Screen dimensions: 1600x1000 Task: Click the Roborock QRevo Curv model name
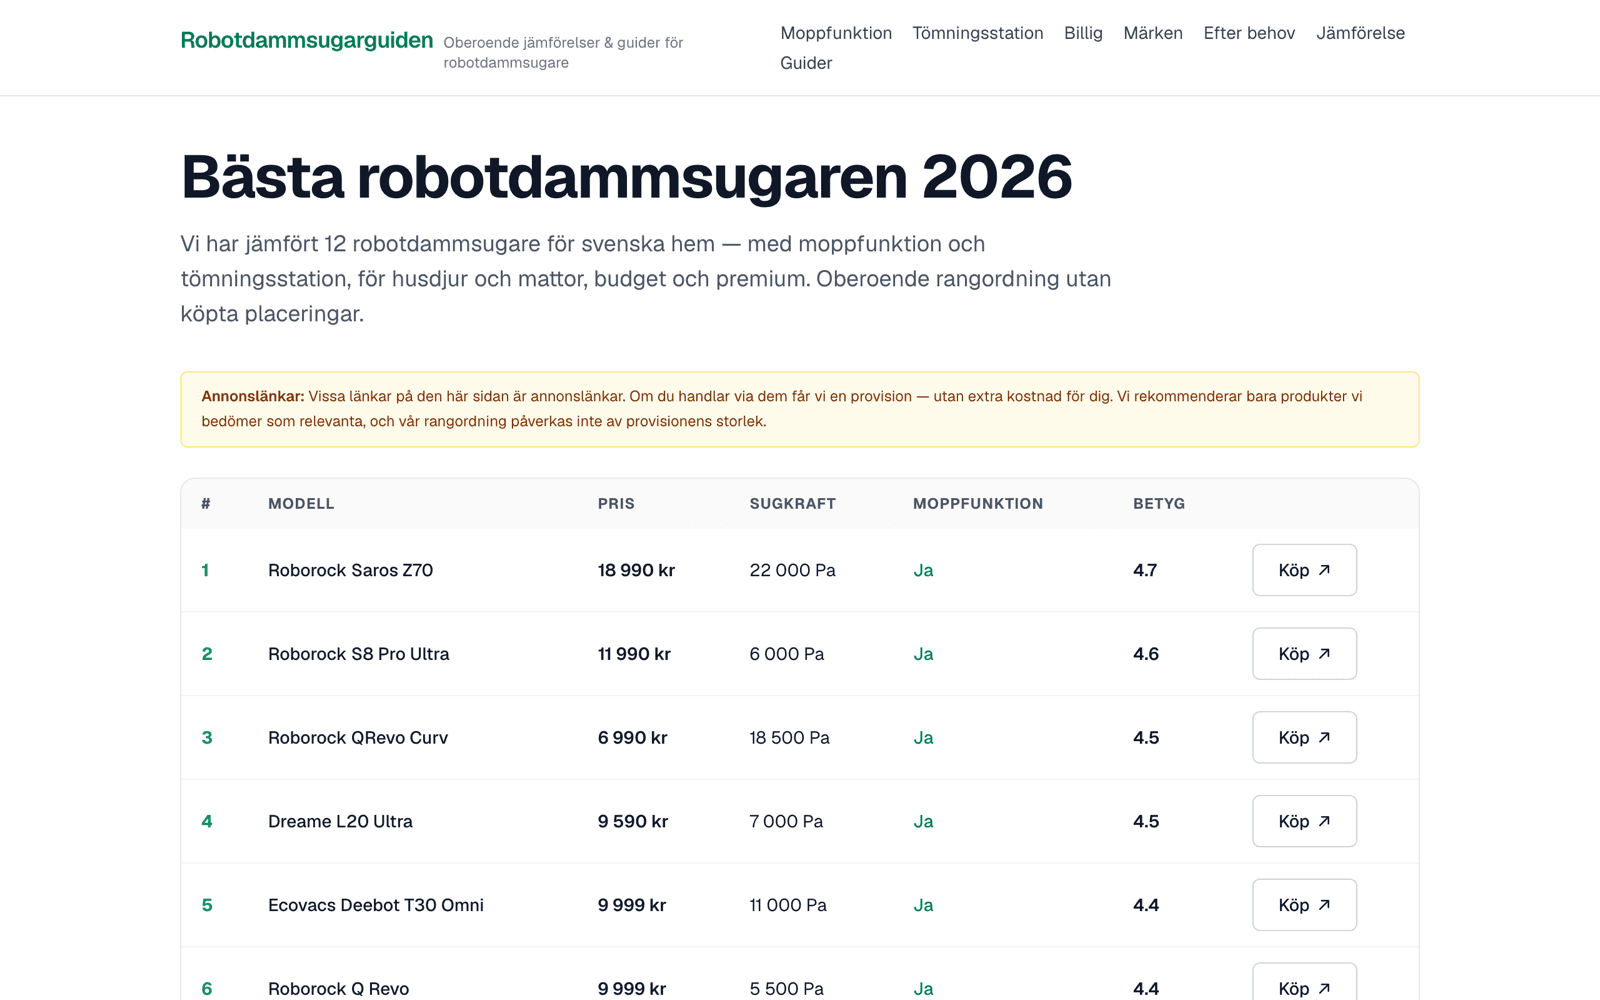click(358, 737)
